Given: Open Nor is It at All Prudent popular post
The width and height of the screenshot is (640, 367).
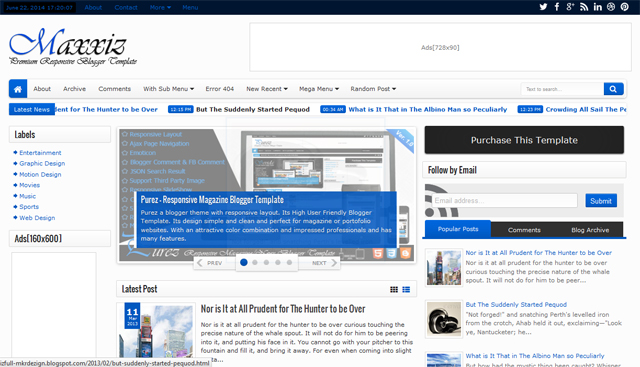Looking at the screenshot, I should point(538,253).
